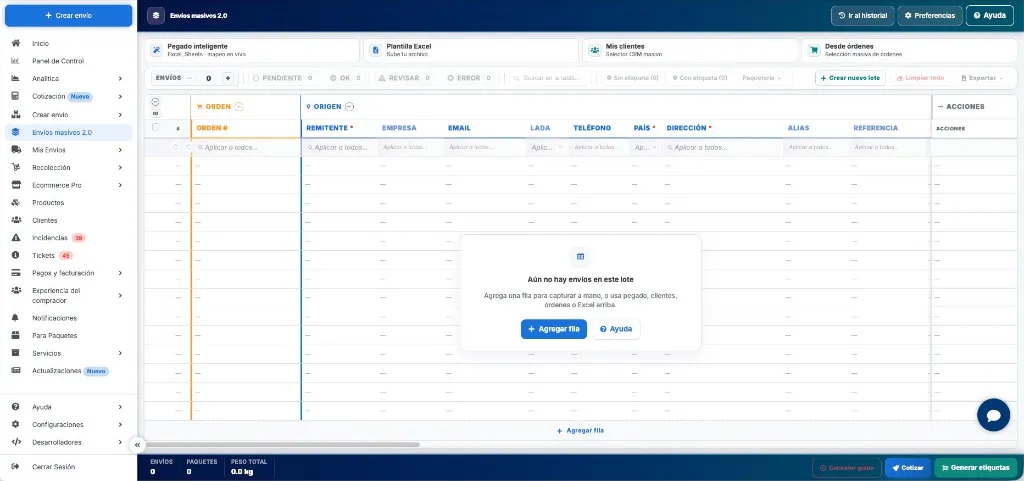Open Servicios in the sidebar menu
This screenshot has width=1024, height=481.
(x=68, y=353)
